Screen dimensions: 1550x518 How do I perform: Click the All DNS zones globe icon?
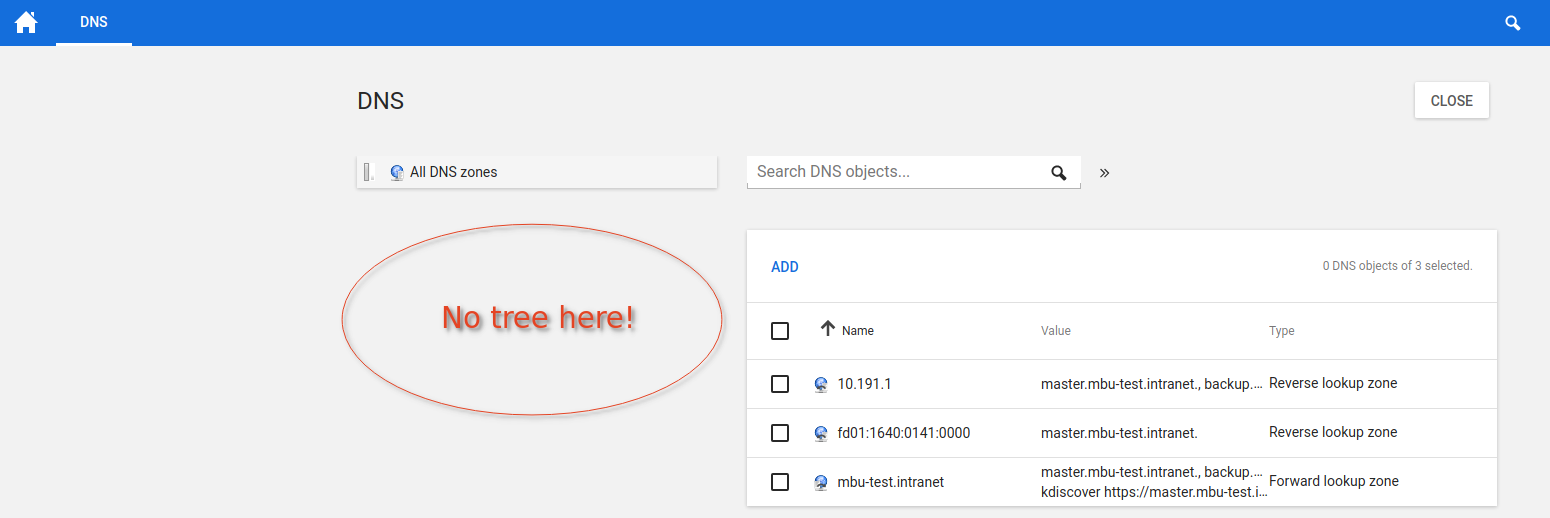(397, 172)
